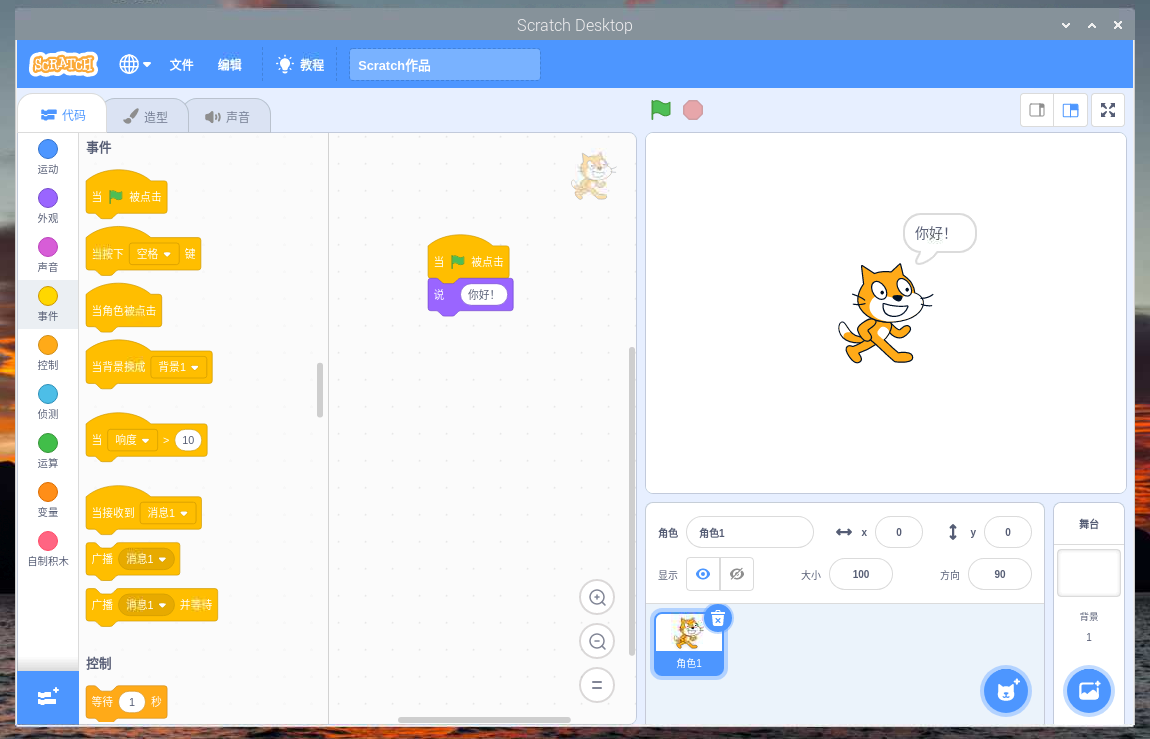Screen dimensions: 1150x739
Task: Click the add extension button
Action: point(48,697)
